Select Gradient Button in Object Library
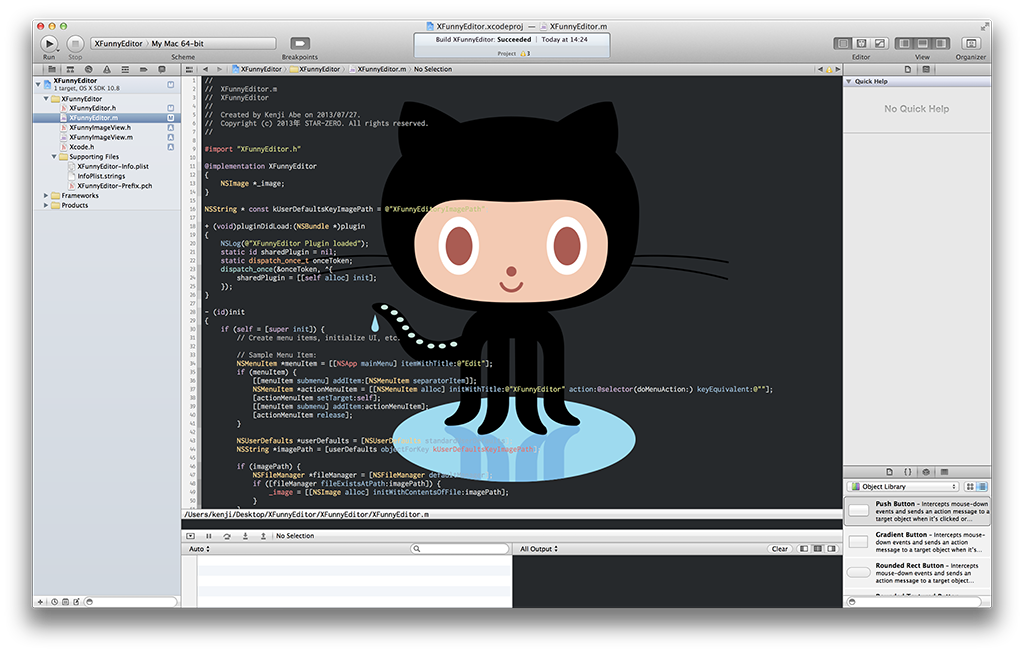Viewport: 1024px width, 653px height. [x=918, y=542]
